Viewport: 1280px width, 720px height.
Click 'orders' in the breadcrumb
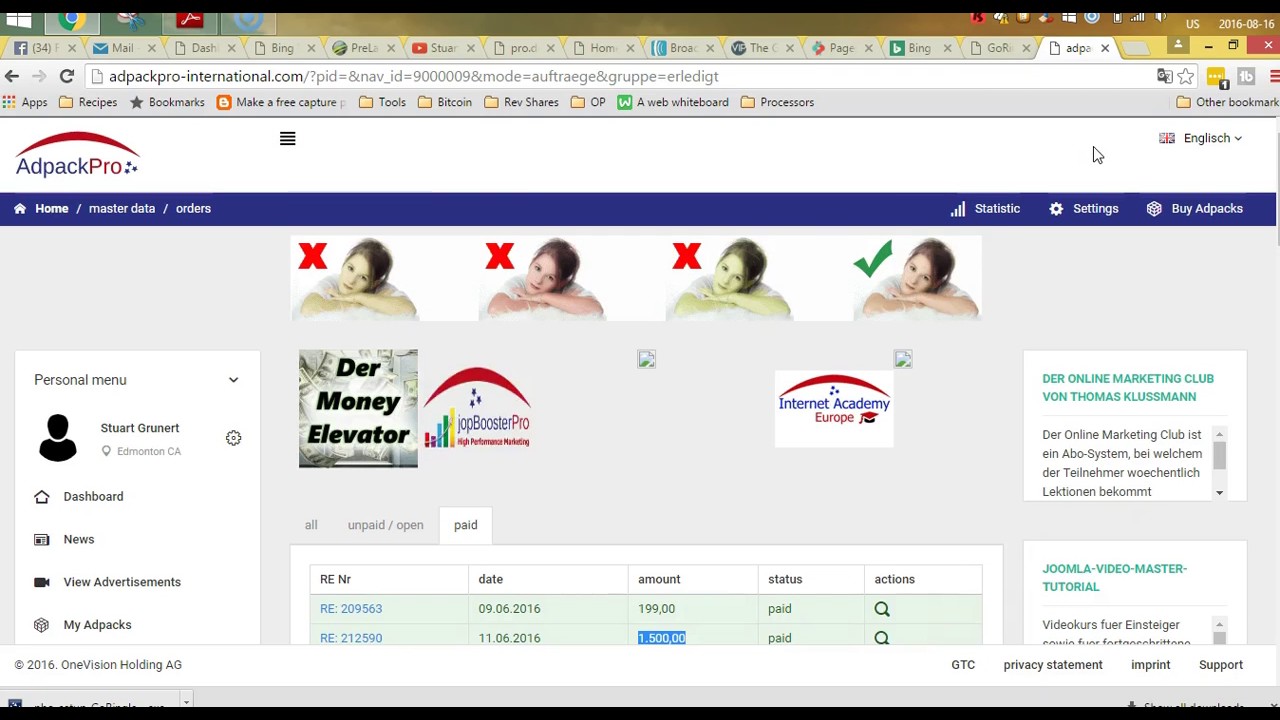193,208
